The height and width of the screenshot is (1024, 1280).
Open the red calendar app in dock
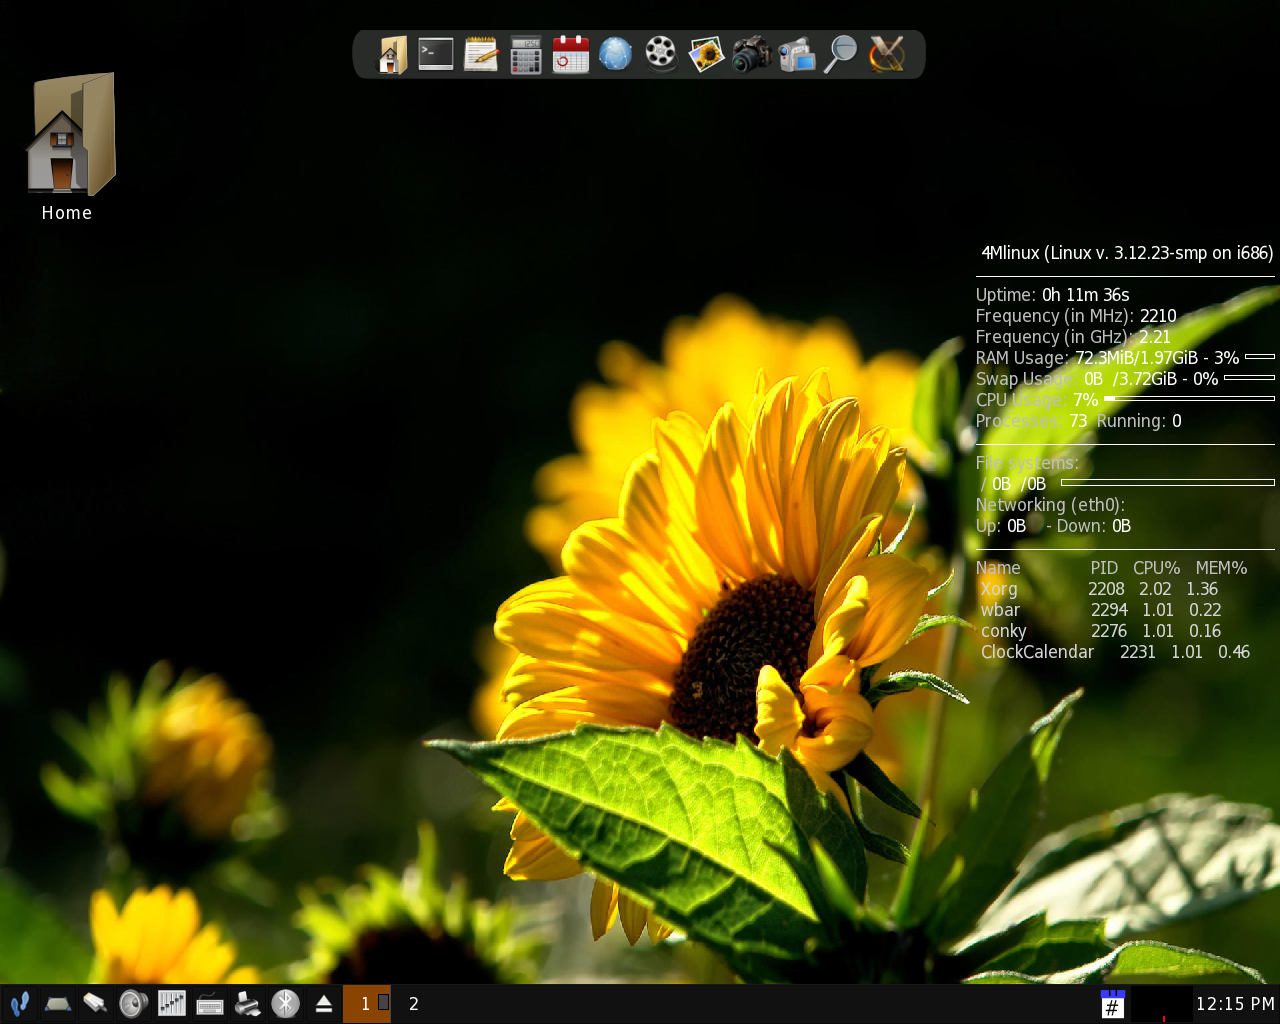[x=571, y=54]
